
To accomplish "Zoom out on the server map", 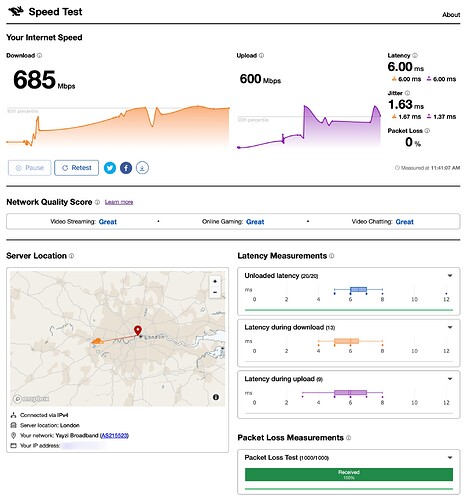I will click(x=215, y=292).
